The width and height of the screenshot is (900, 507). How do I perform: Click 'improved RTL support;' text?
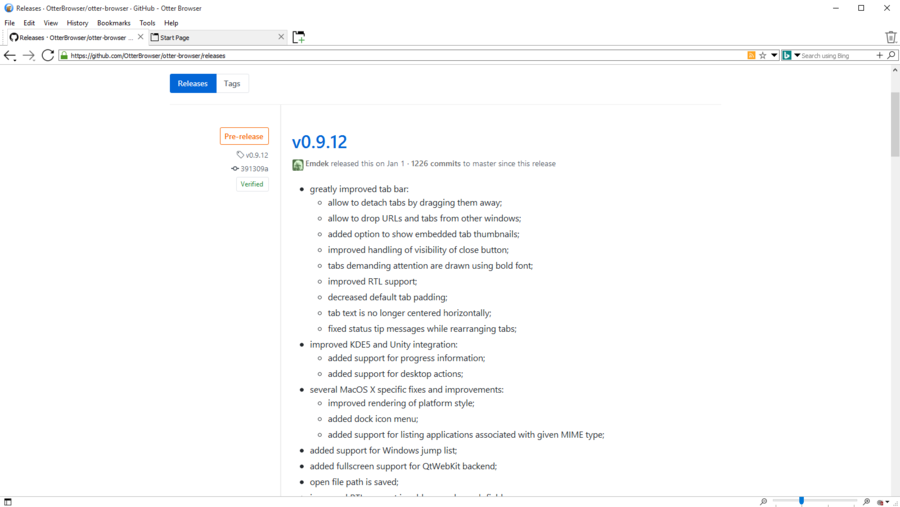[x=373, y=281]
